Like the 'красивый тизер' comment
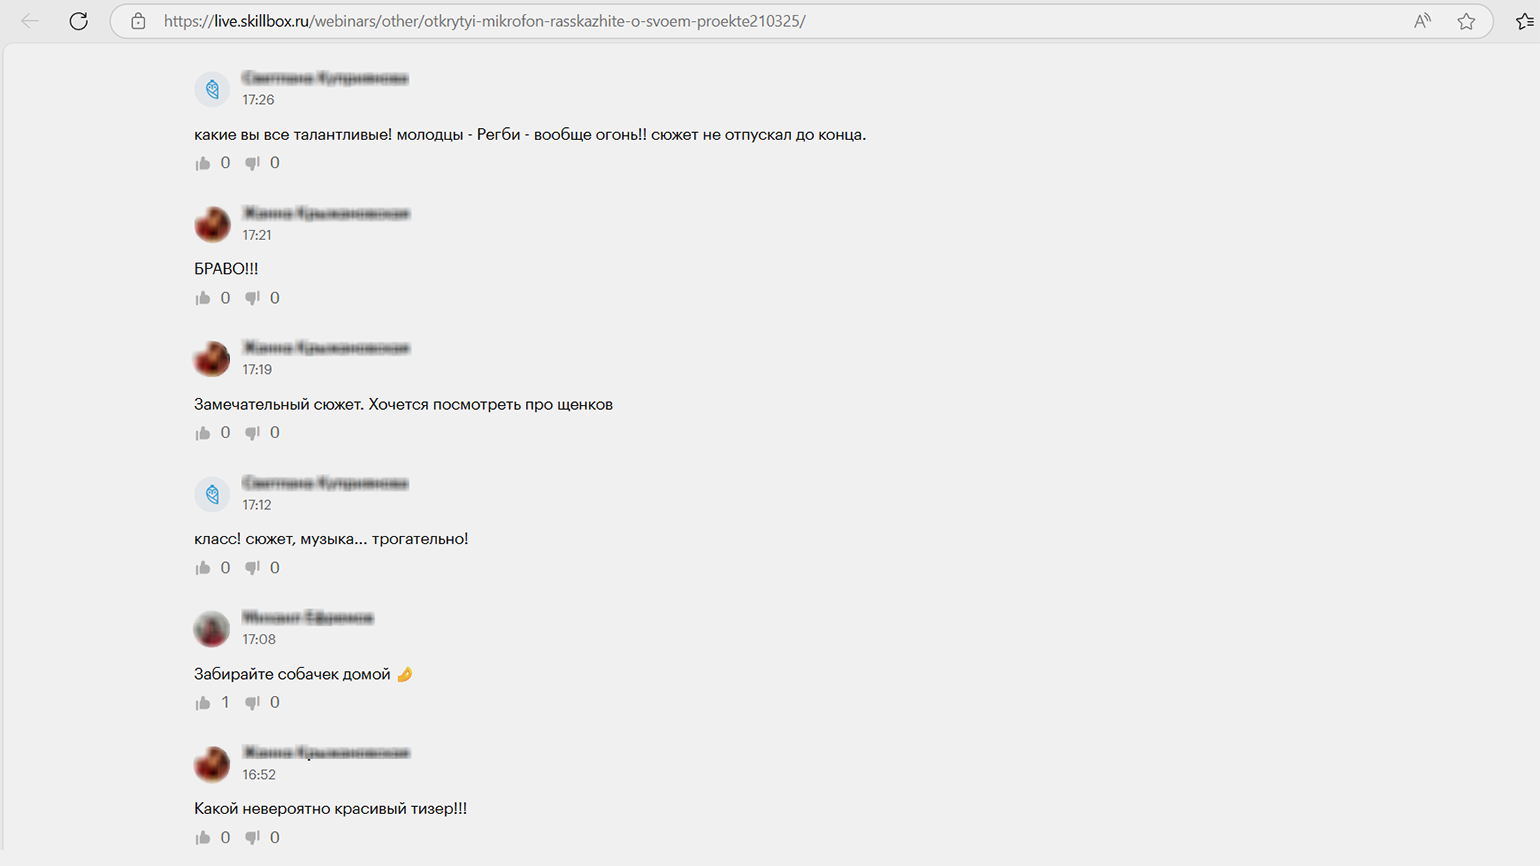Screen dimensions: 1540x866 (x=203, y=838)
